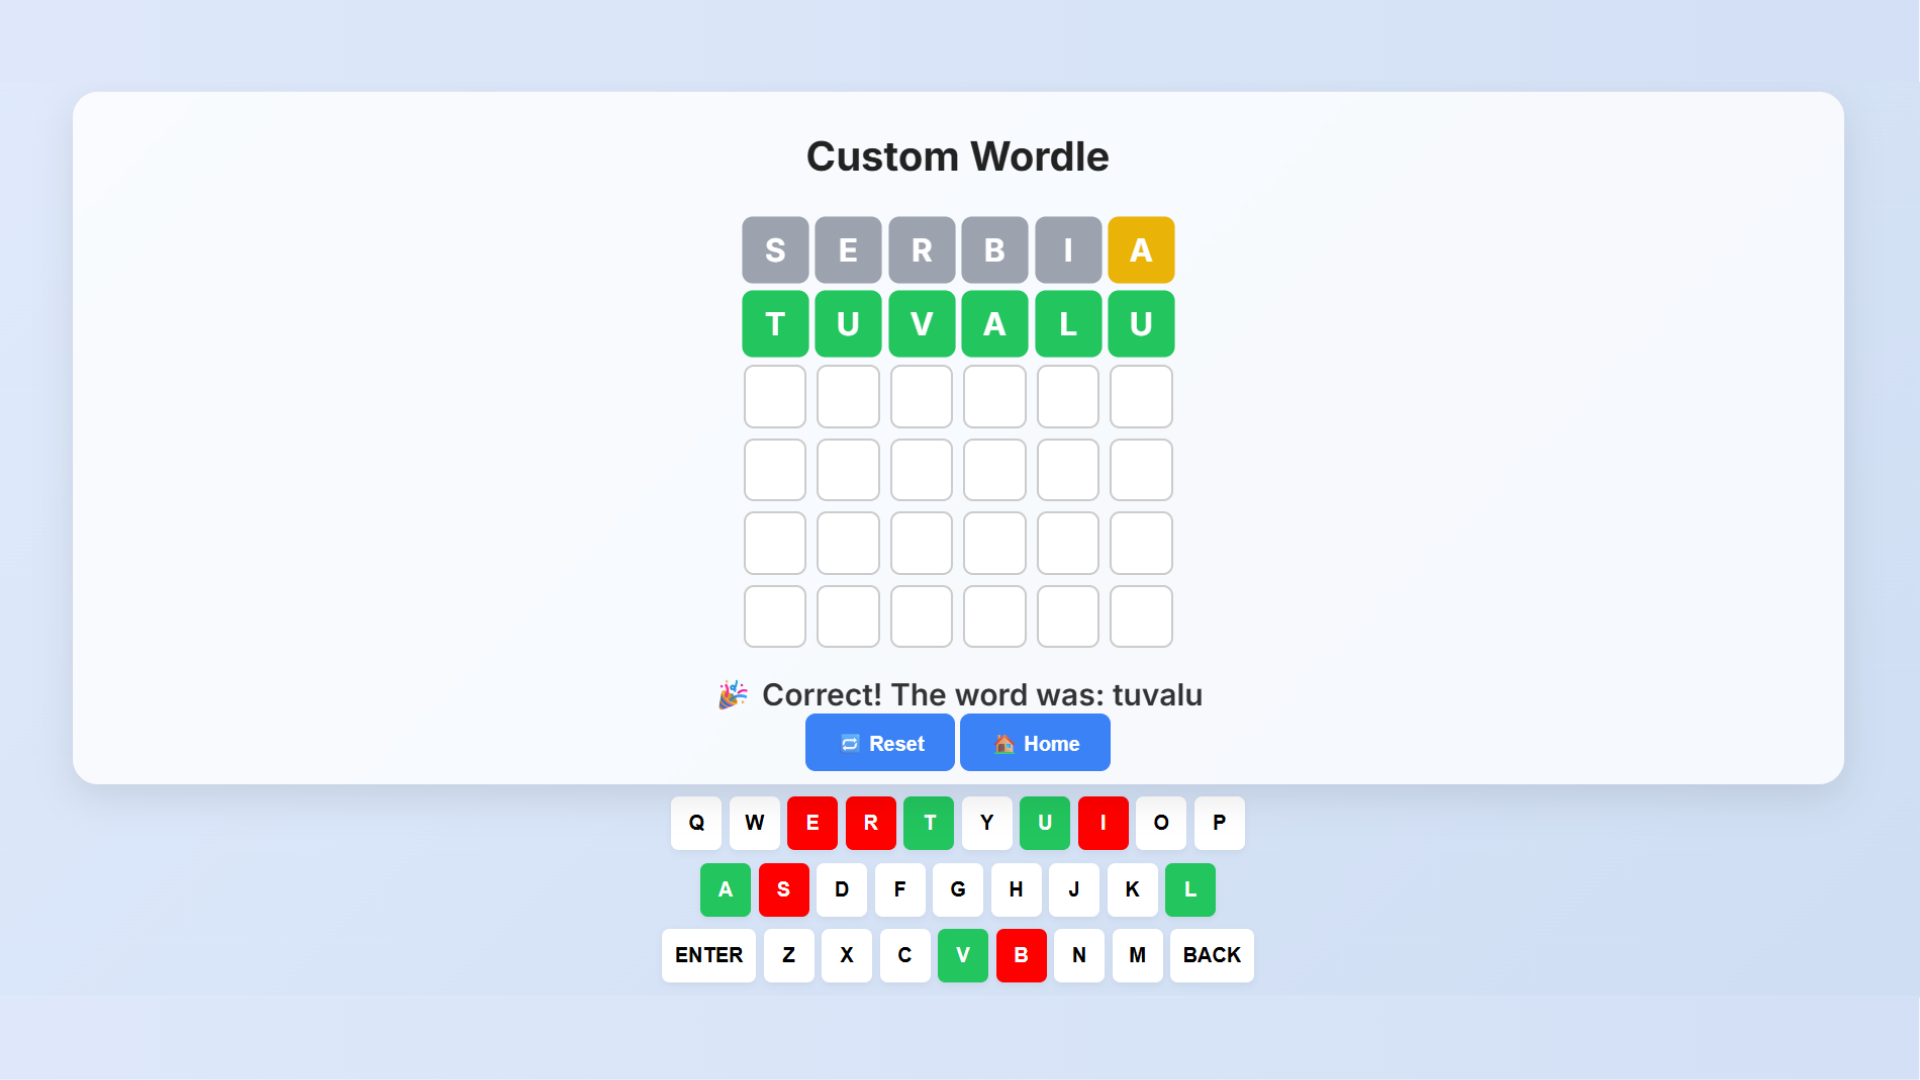This screenshot has width=1920, height=1080.
Task: Click the first empty tile in third row
Action: click(x=775, y=397)
